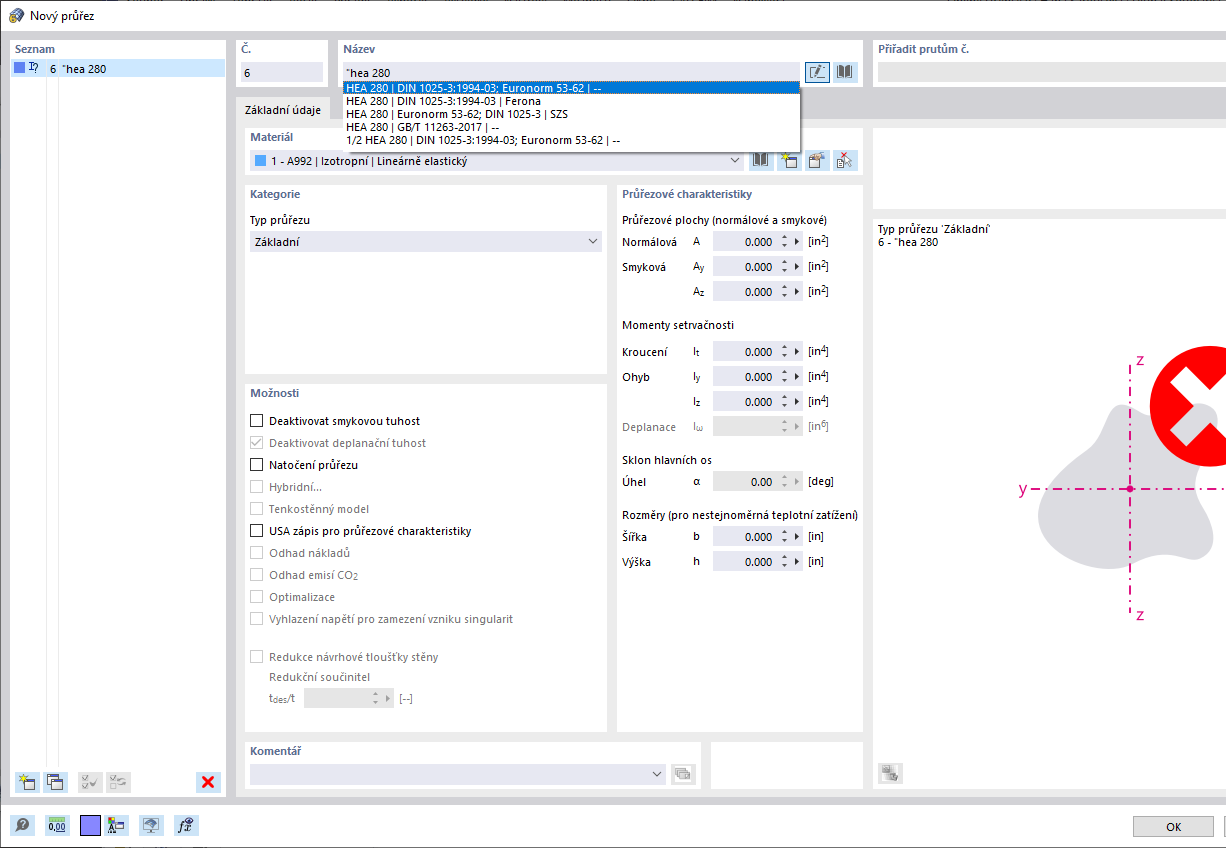Click the Smyková Ay value field
Viewport: 1226px width, 848px height.
[745, 267]
